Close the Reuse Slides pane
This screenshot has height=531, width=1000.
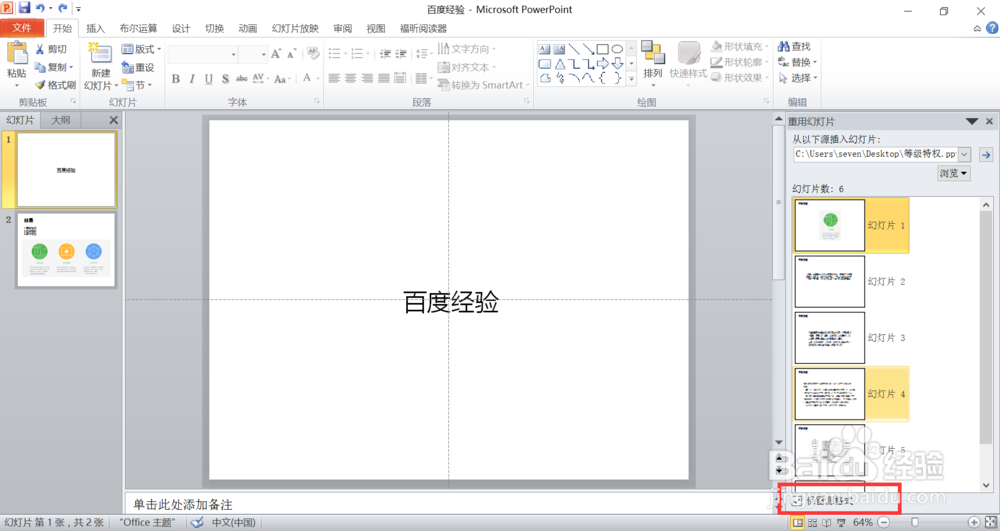989,121
